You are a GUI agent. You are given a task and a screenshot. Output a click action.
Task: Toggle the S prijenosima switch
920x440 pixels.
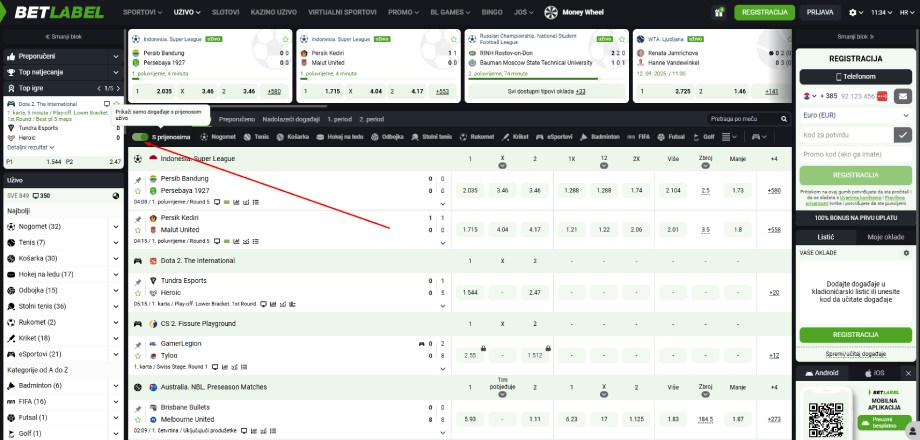[140, 137]
